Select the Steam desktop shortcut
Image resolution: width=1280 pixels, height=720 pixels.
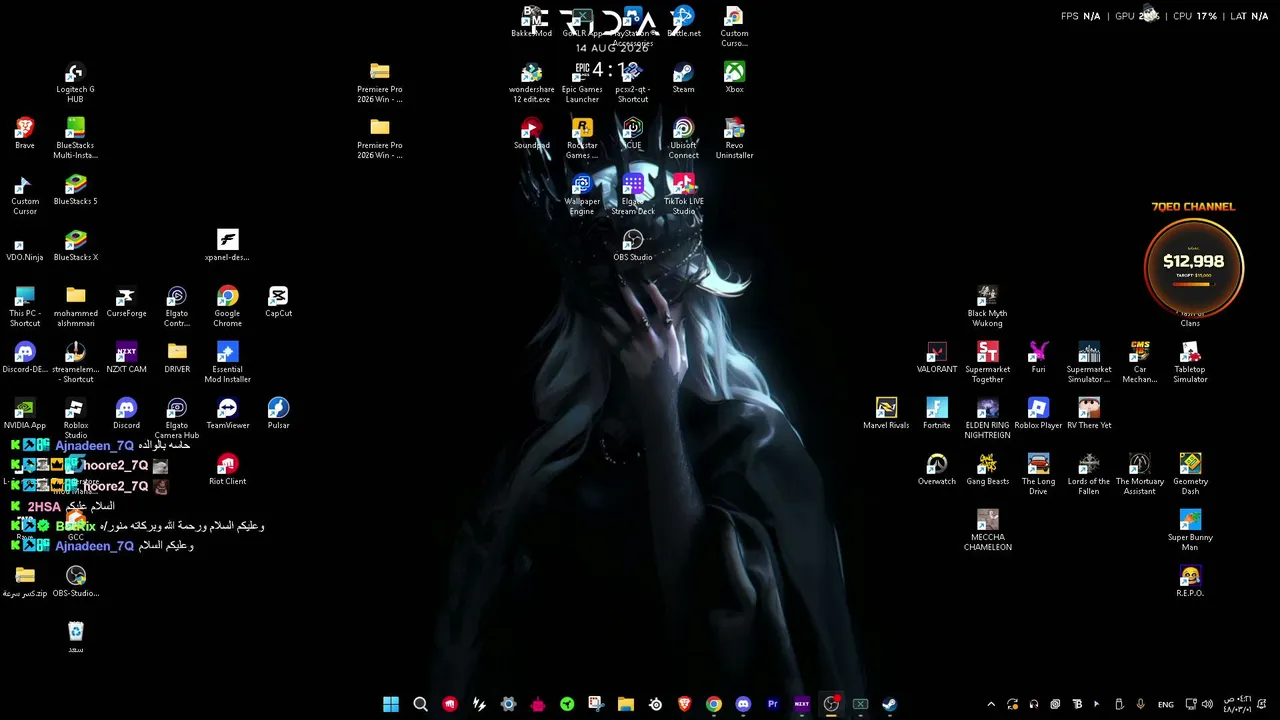click(683, 78)
